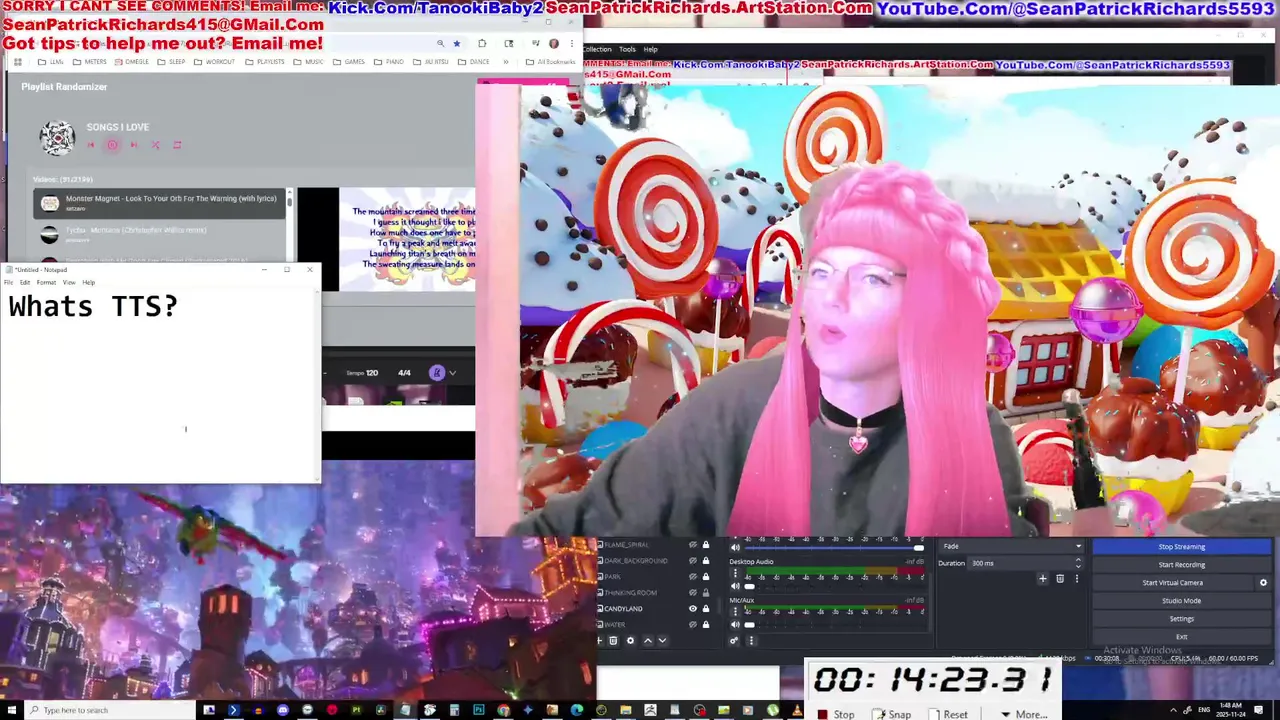Toggle shuffle in Playlist Randomizer
Image resolution: width=1280 pixels, height=720 pixels.
[155, 145]
